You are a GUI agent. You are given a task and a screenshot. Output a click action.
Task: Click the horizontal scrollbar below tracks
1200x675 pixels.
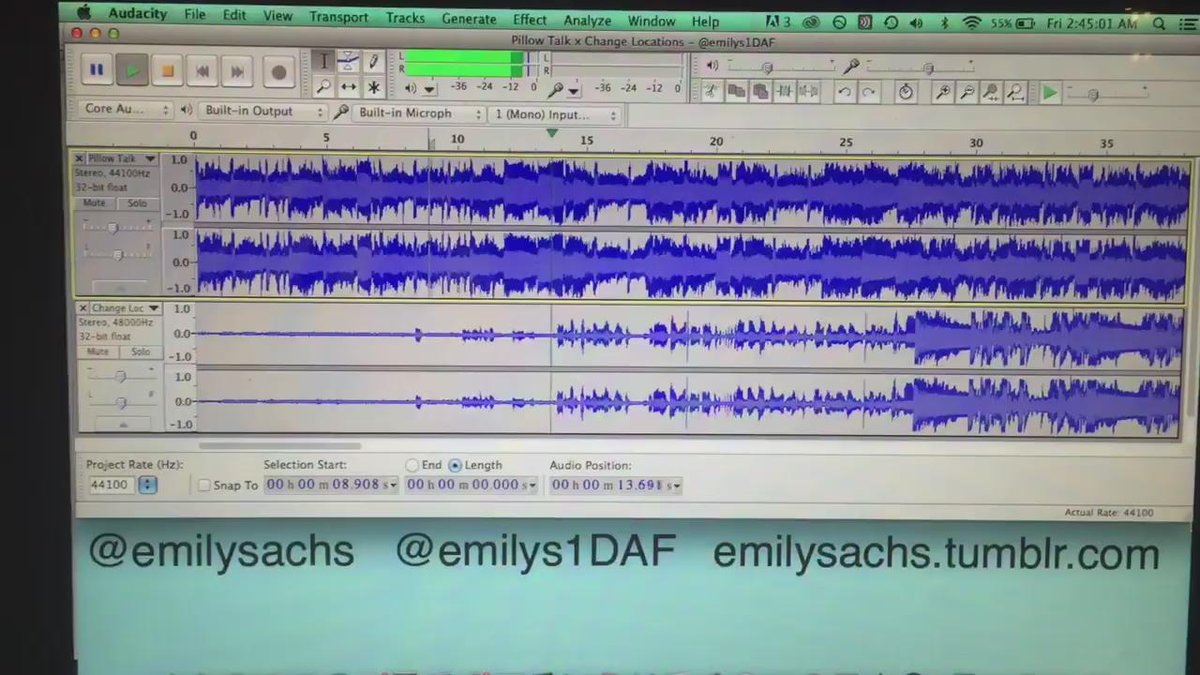[280, 446]
